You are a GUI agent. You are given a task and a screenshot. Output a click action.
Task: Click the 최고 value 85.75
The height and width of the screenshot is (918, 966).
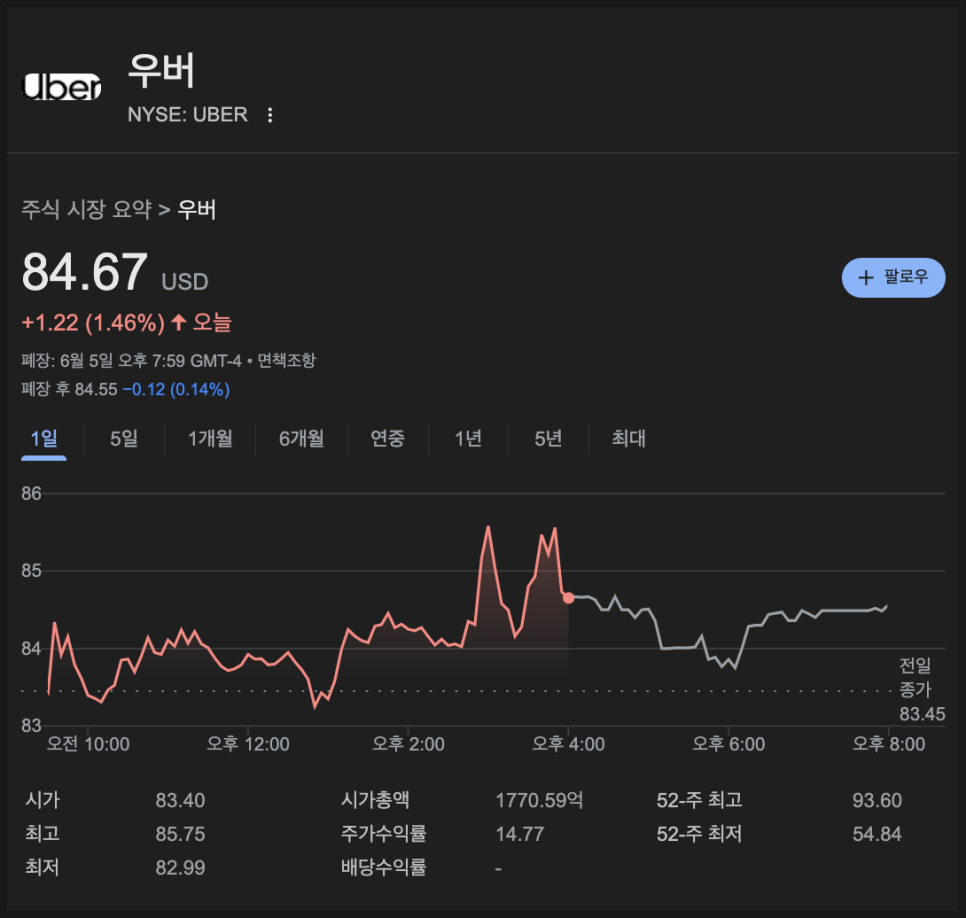[x=180, y=834]
